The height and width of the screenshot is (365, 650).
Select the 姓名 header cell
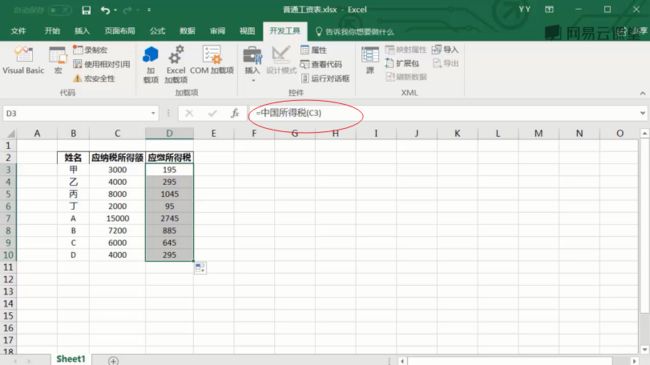tap(73, 158)
